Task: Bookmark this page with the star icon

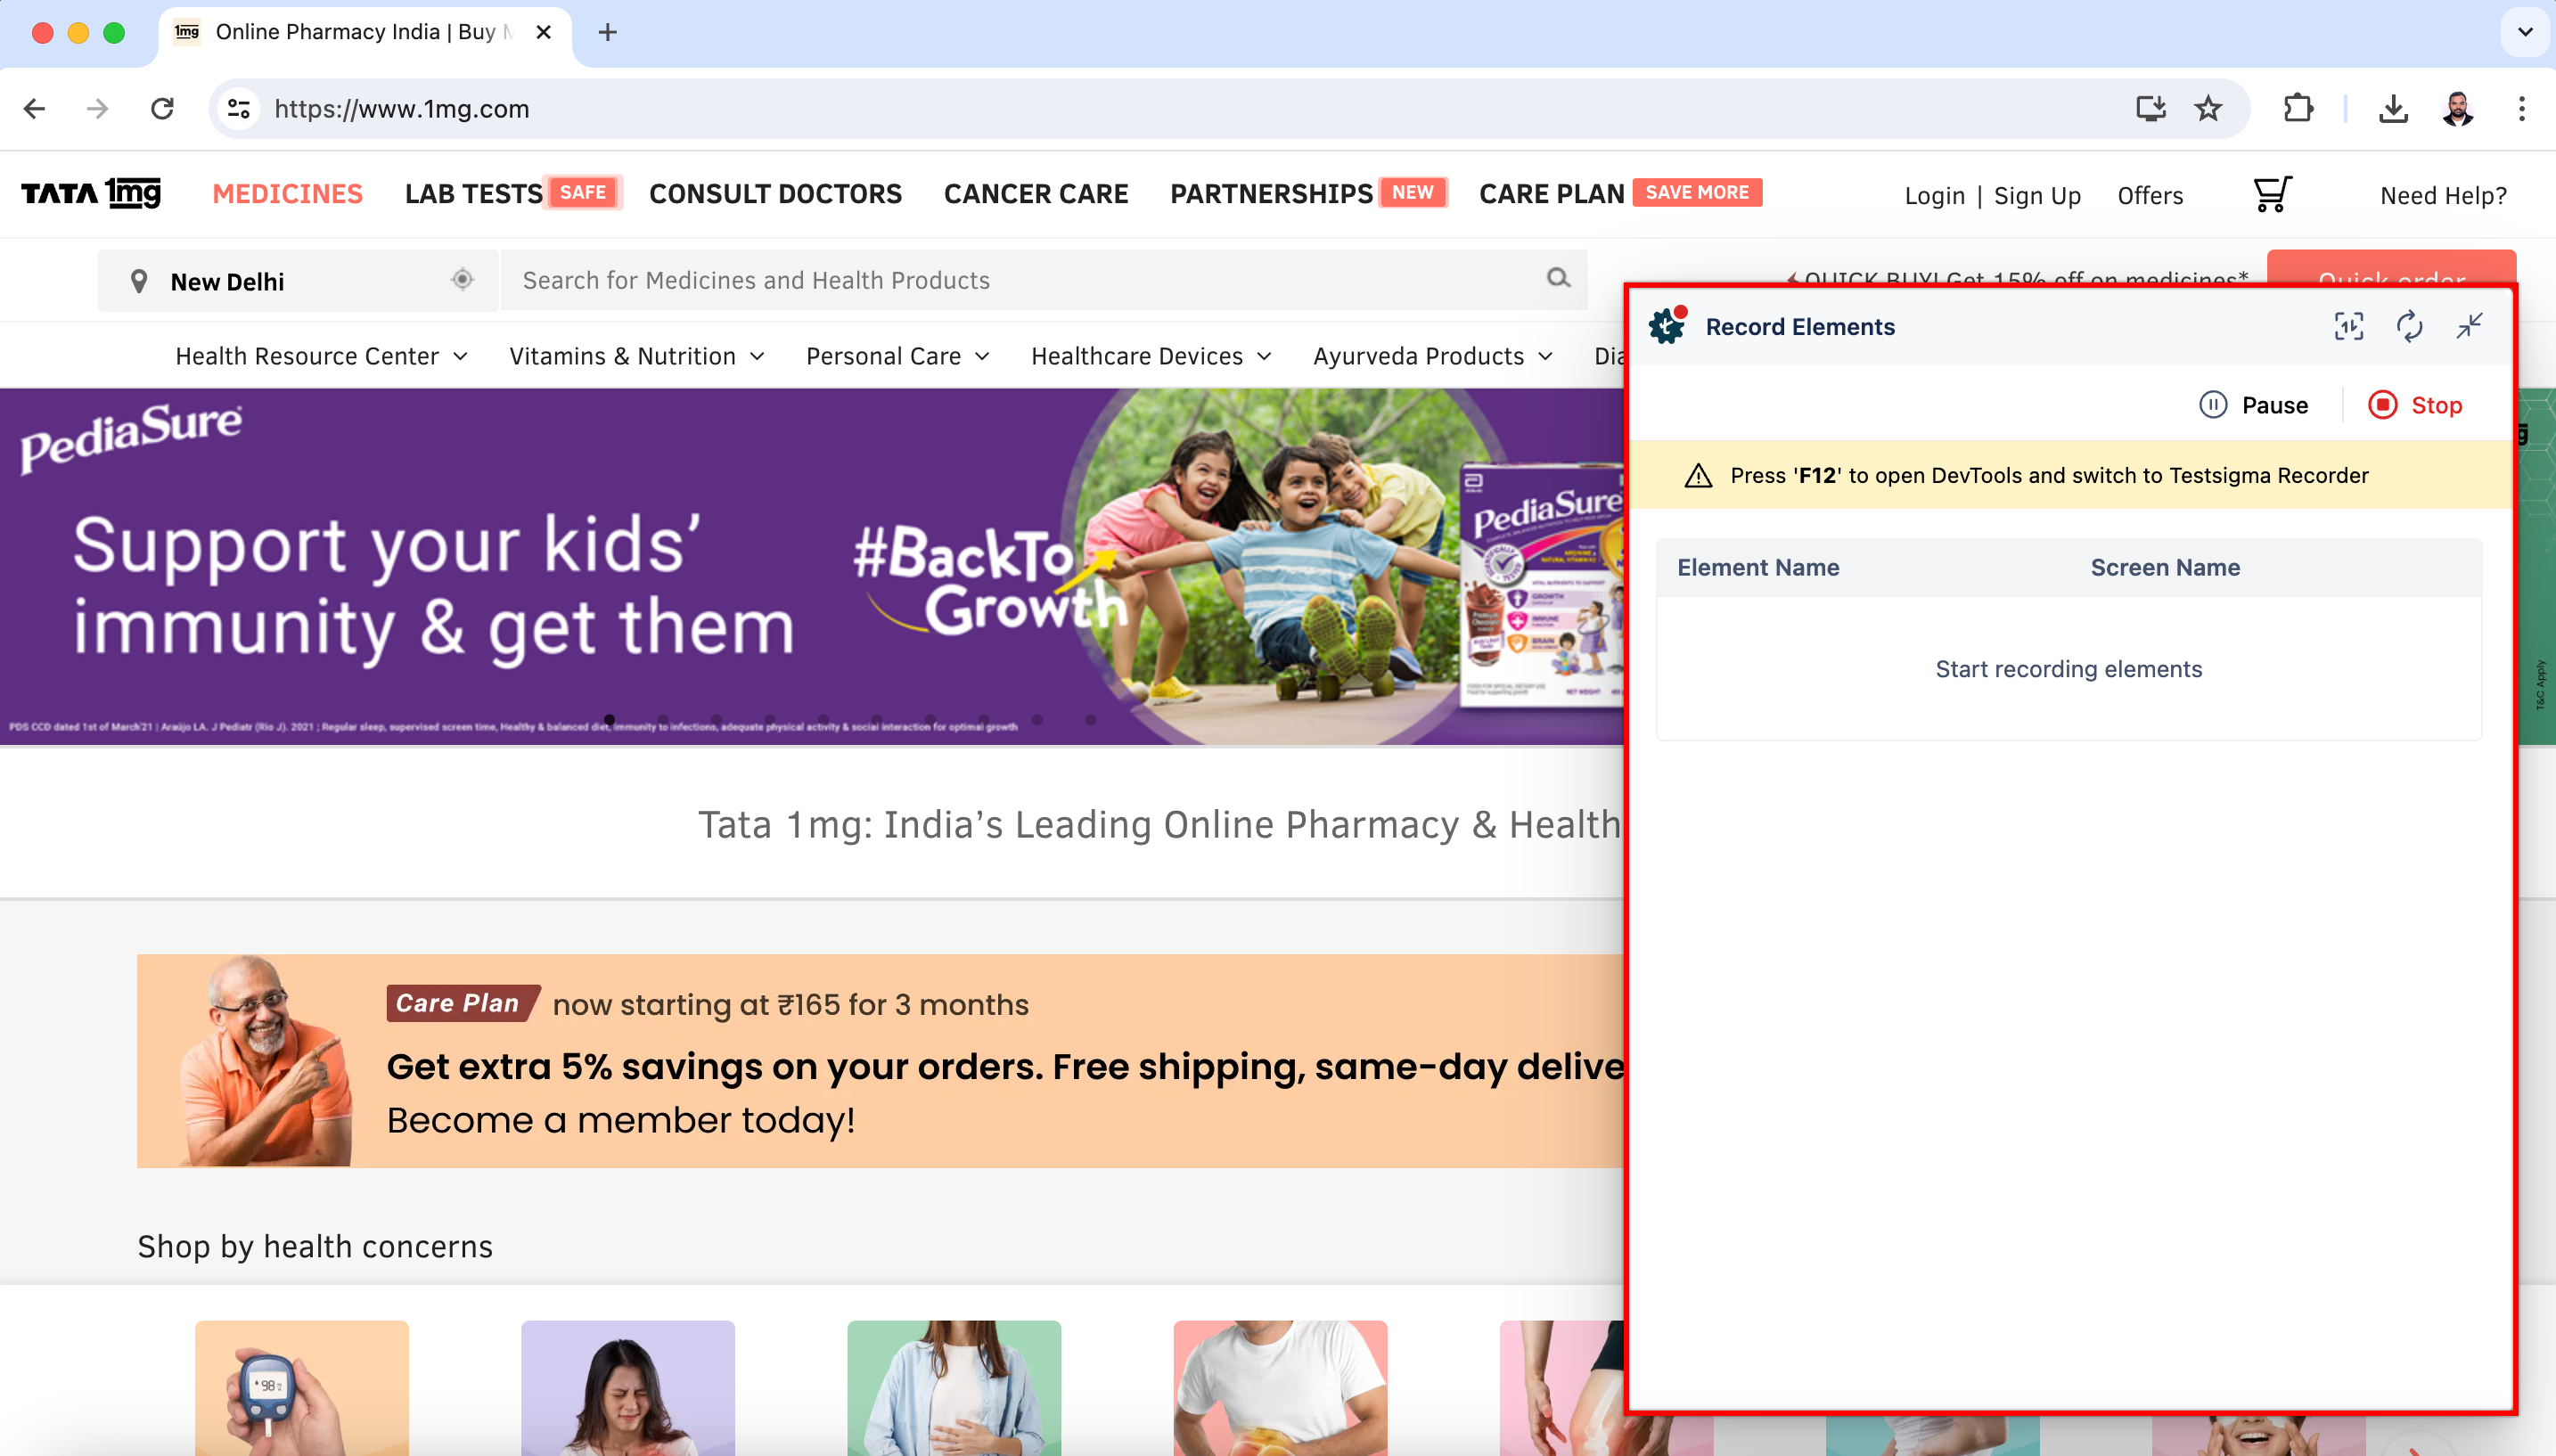Action: (x=2208, y=108)
